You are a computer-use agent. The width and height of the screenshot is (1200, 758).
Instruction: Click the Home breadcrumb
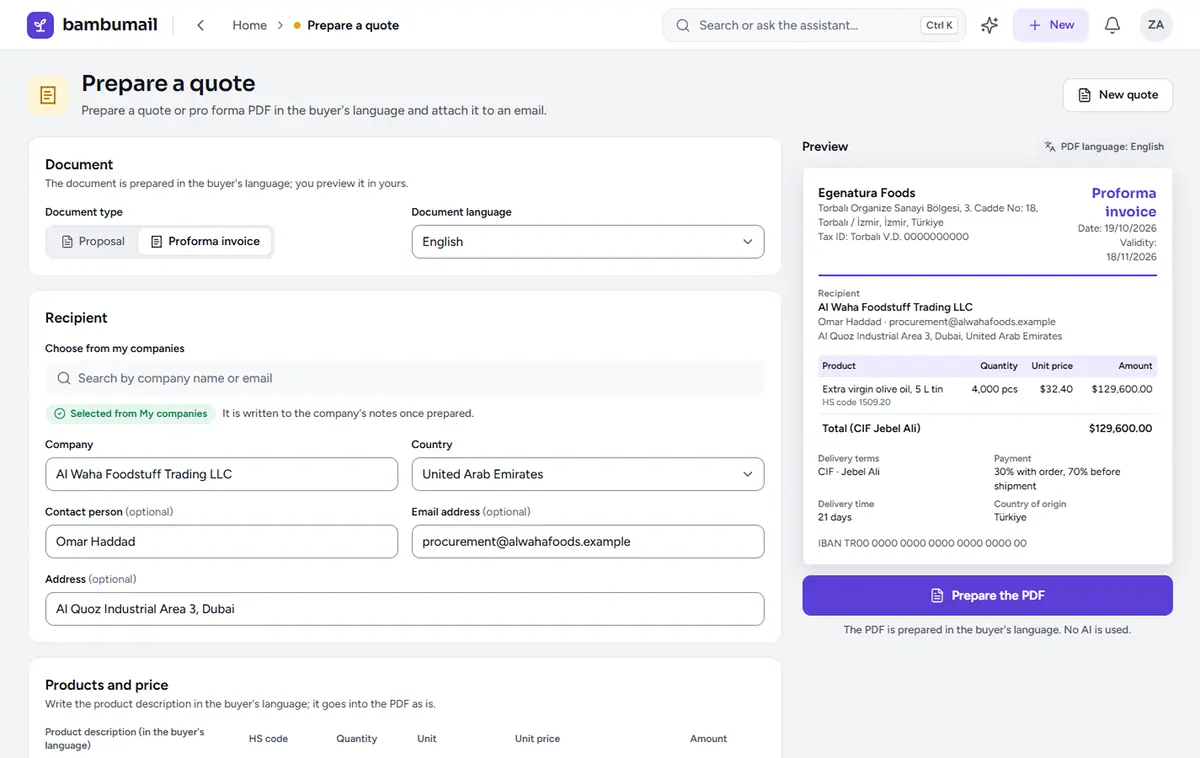(x=250, y=25)
